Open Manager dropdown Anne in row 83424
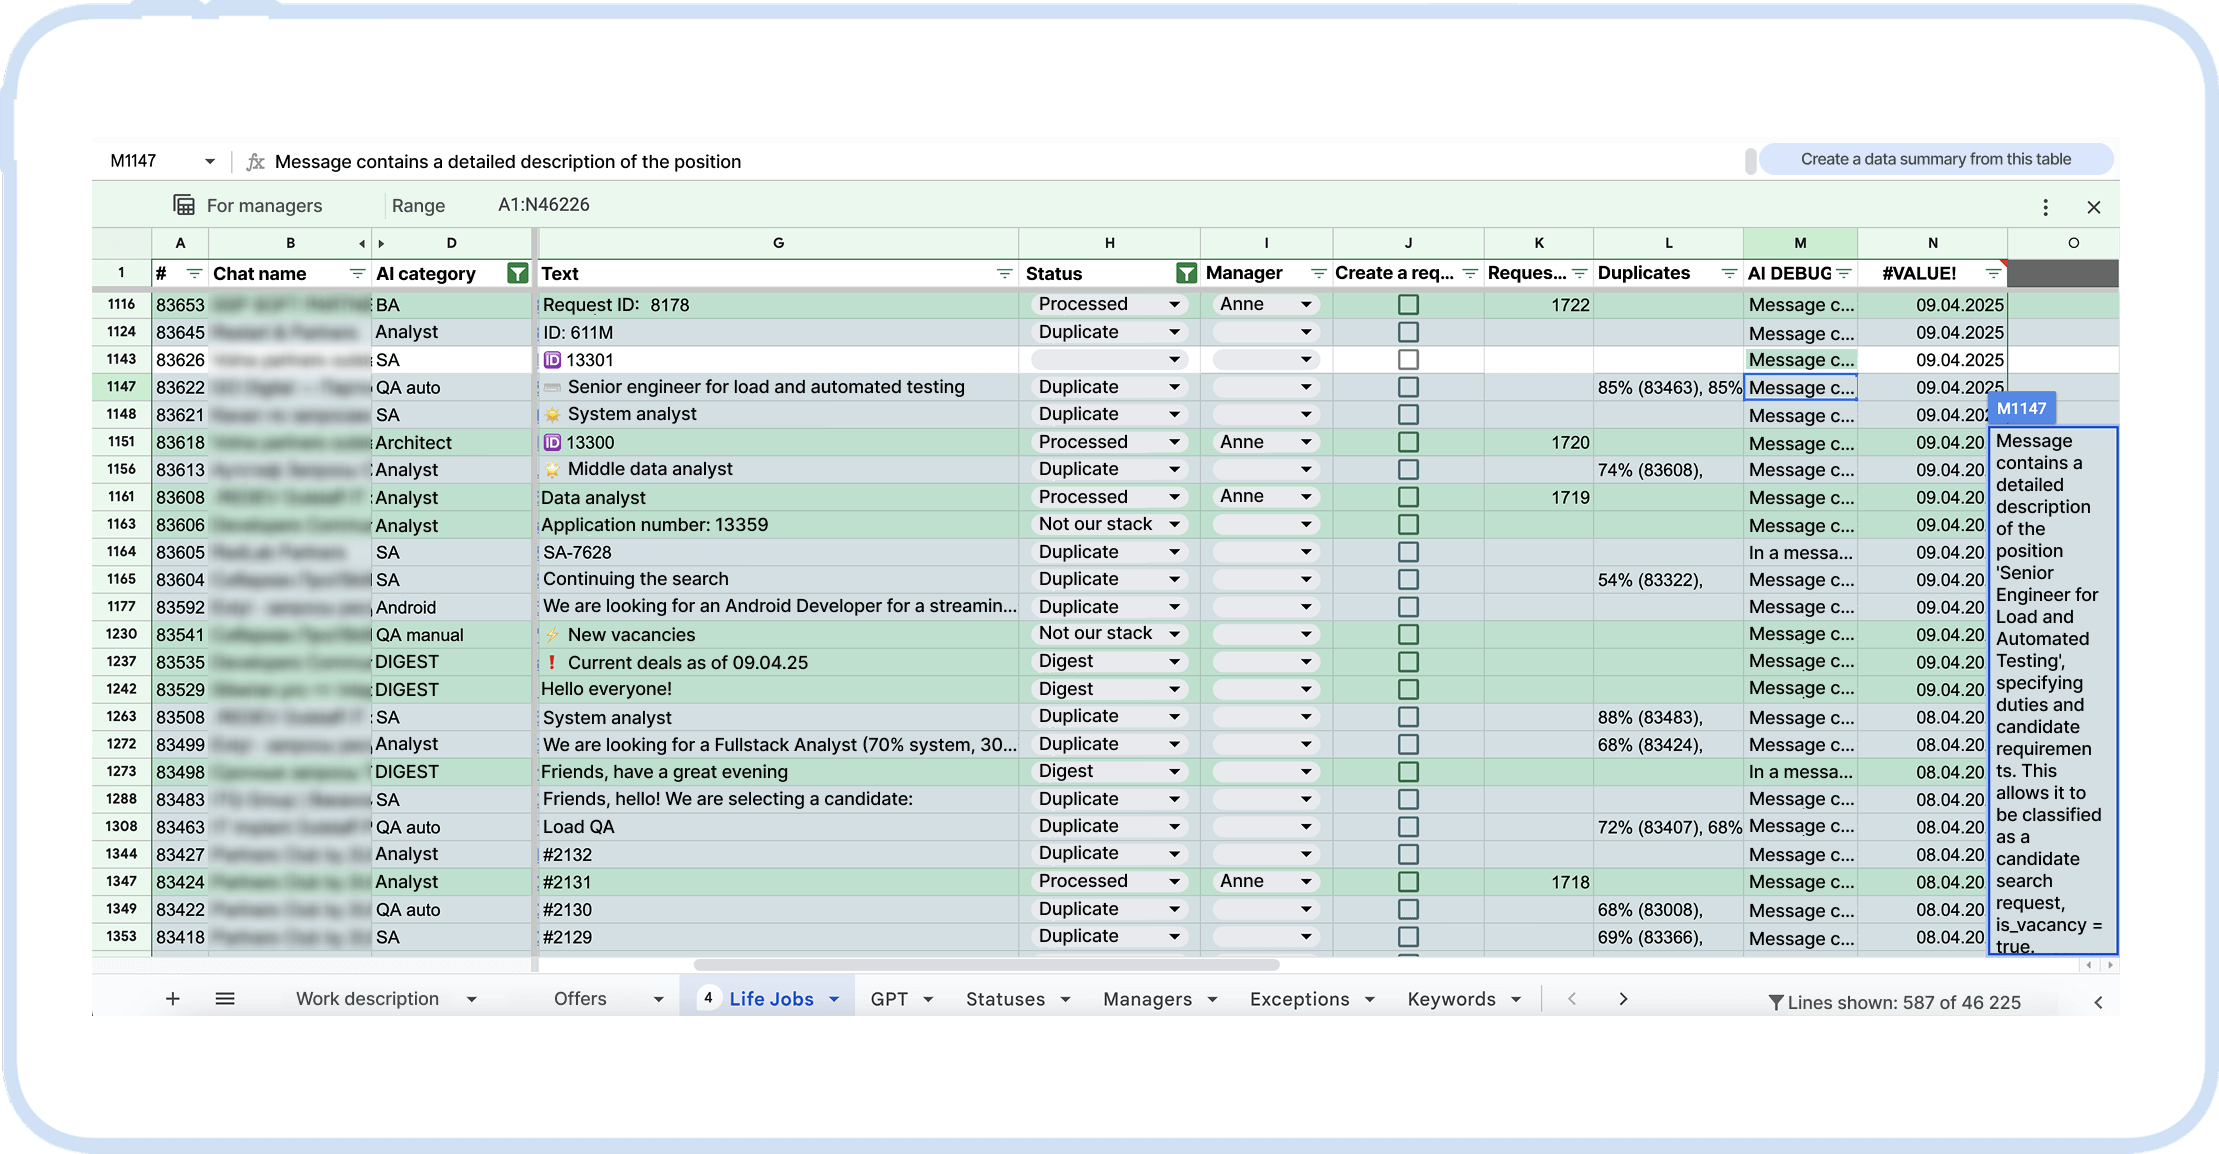The image size is (2219, 1154). (x=1265, y=881)
